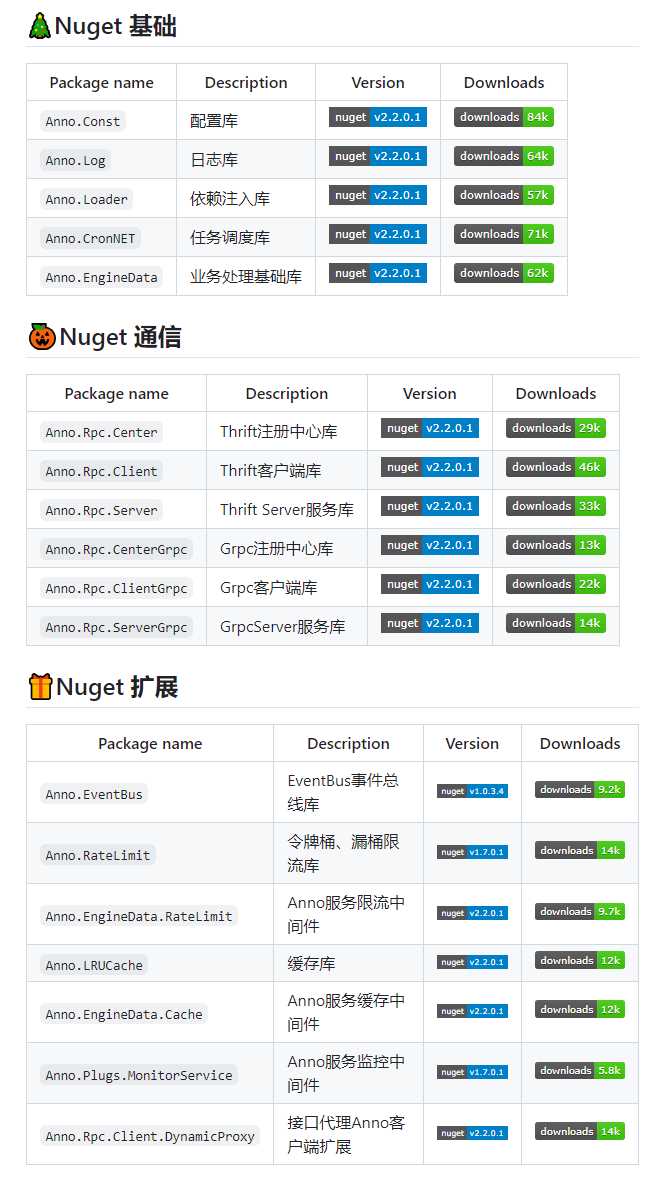Open the Anno.EventBus nuget v1.0.3.4 badge

[x=472, y=791]
